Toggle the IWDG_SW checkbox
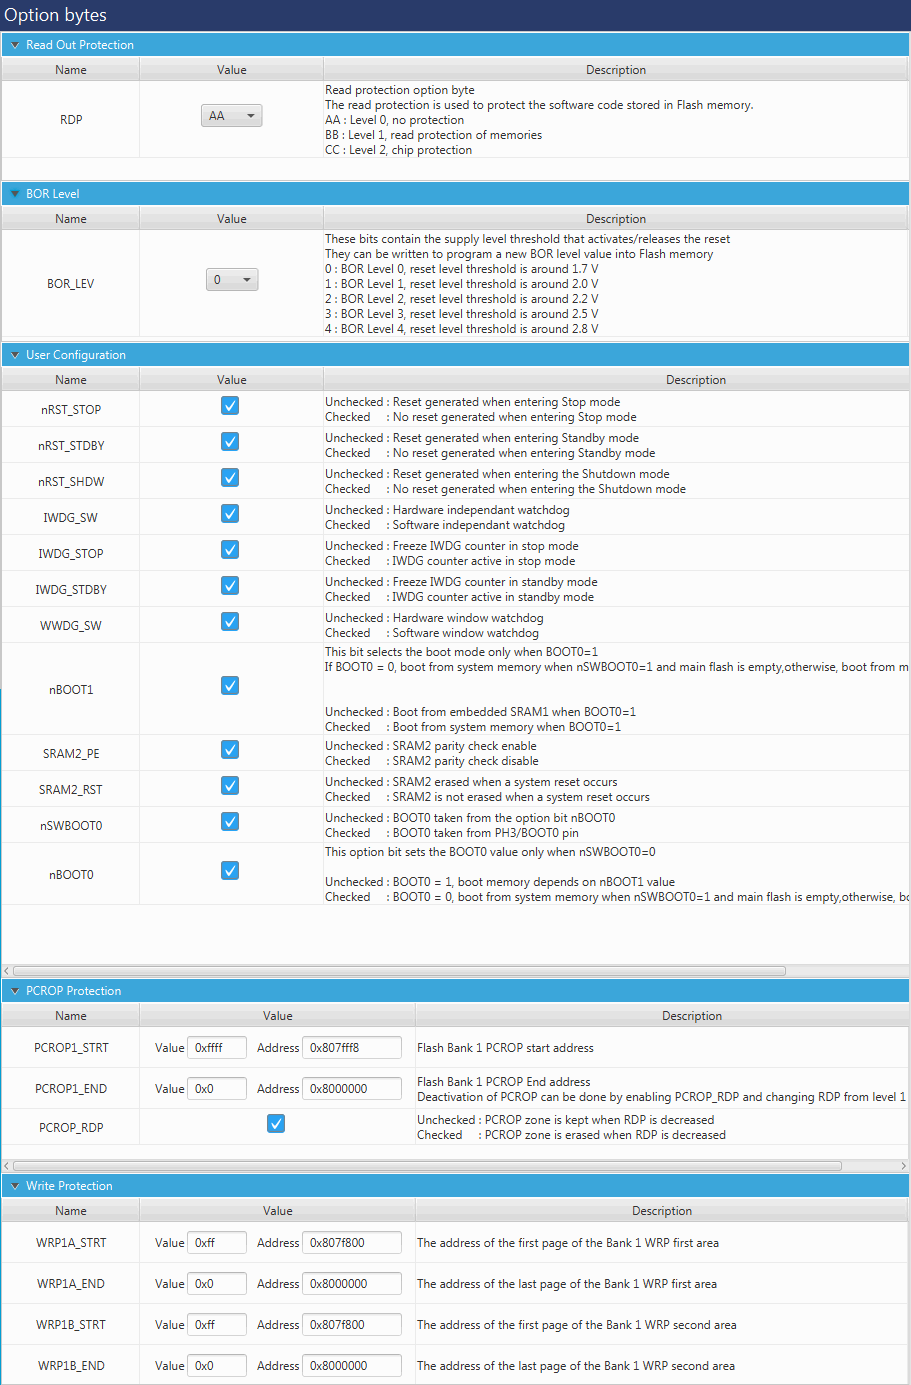The width and height of the screenshot is (911, 1385). click(230, 514)
